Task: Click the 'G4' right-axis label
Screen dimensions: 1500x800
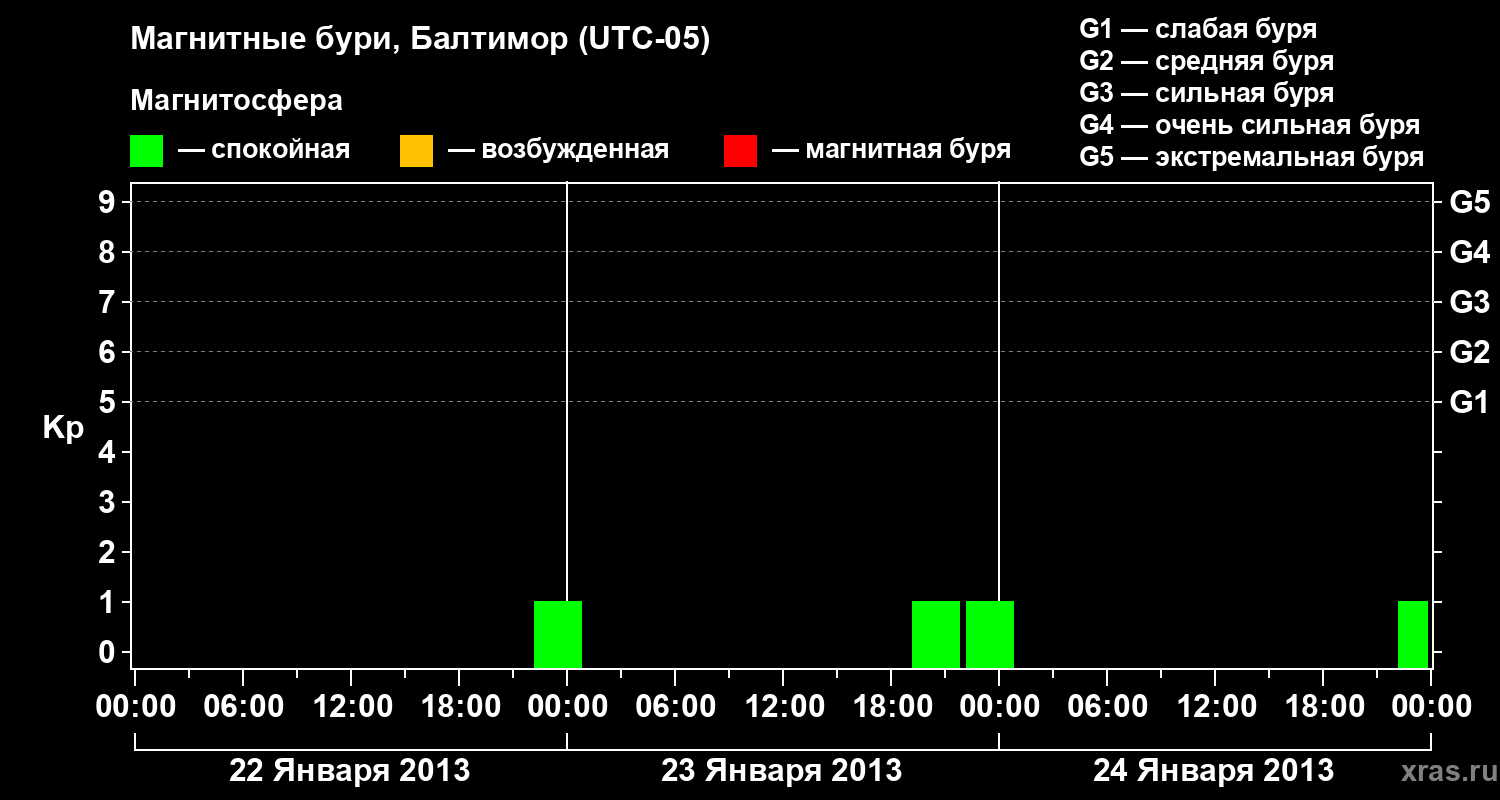Action: click(x=1470, y=252)
